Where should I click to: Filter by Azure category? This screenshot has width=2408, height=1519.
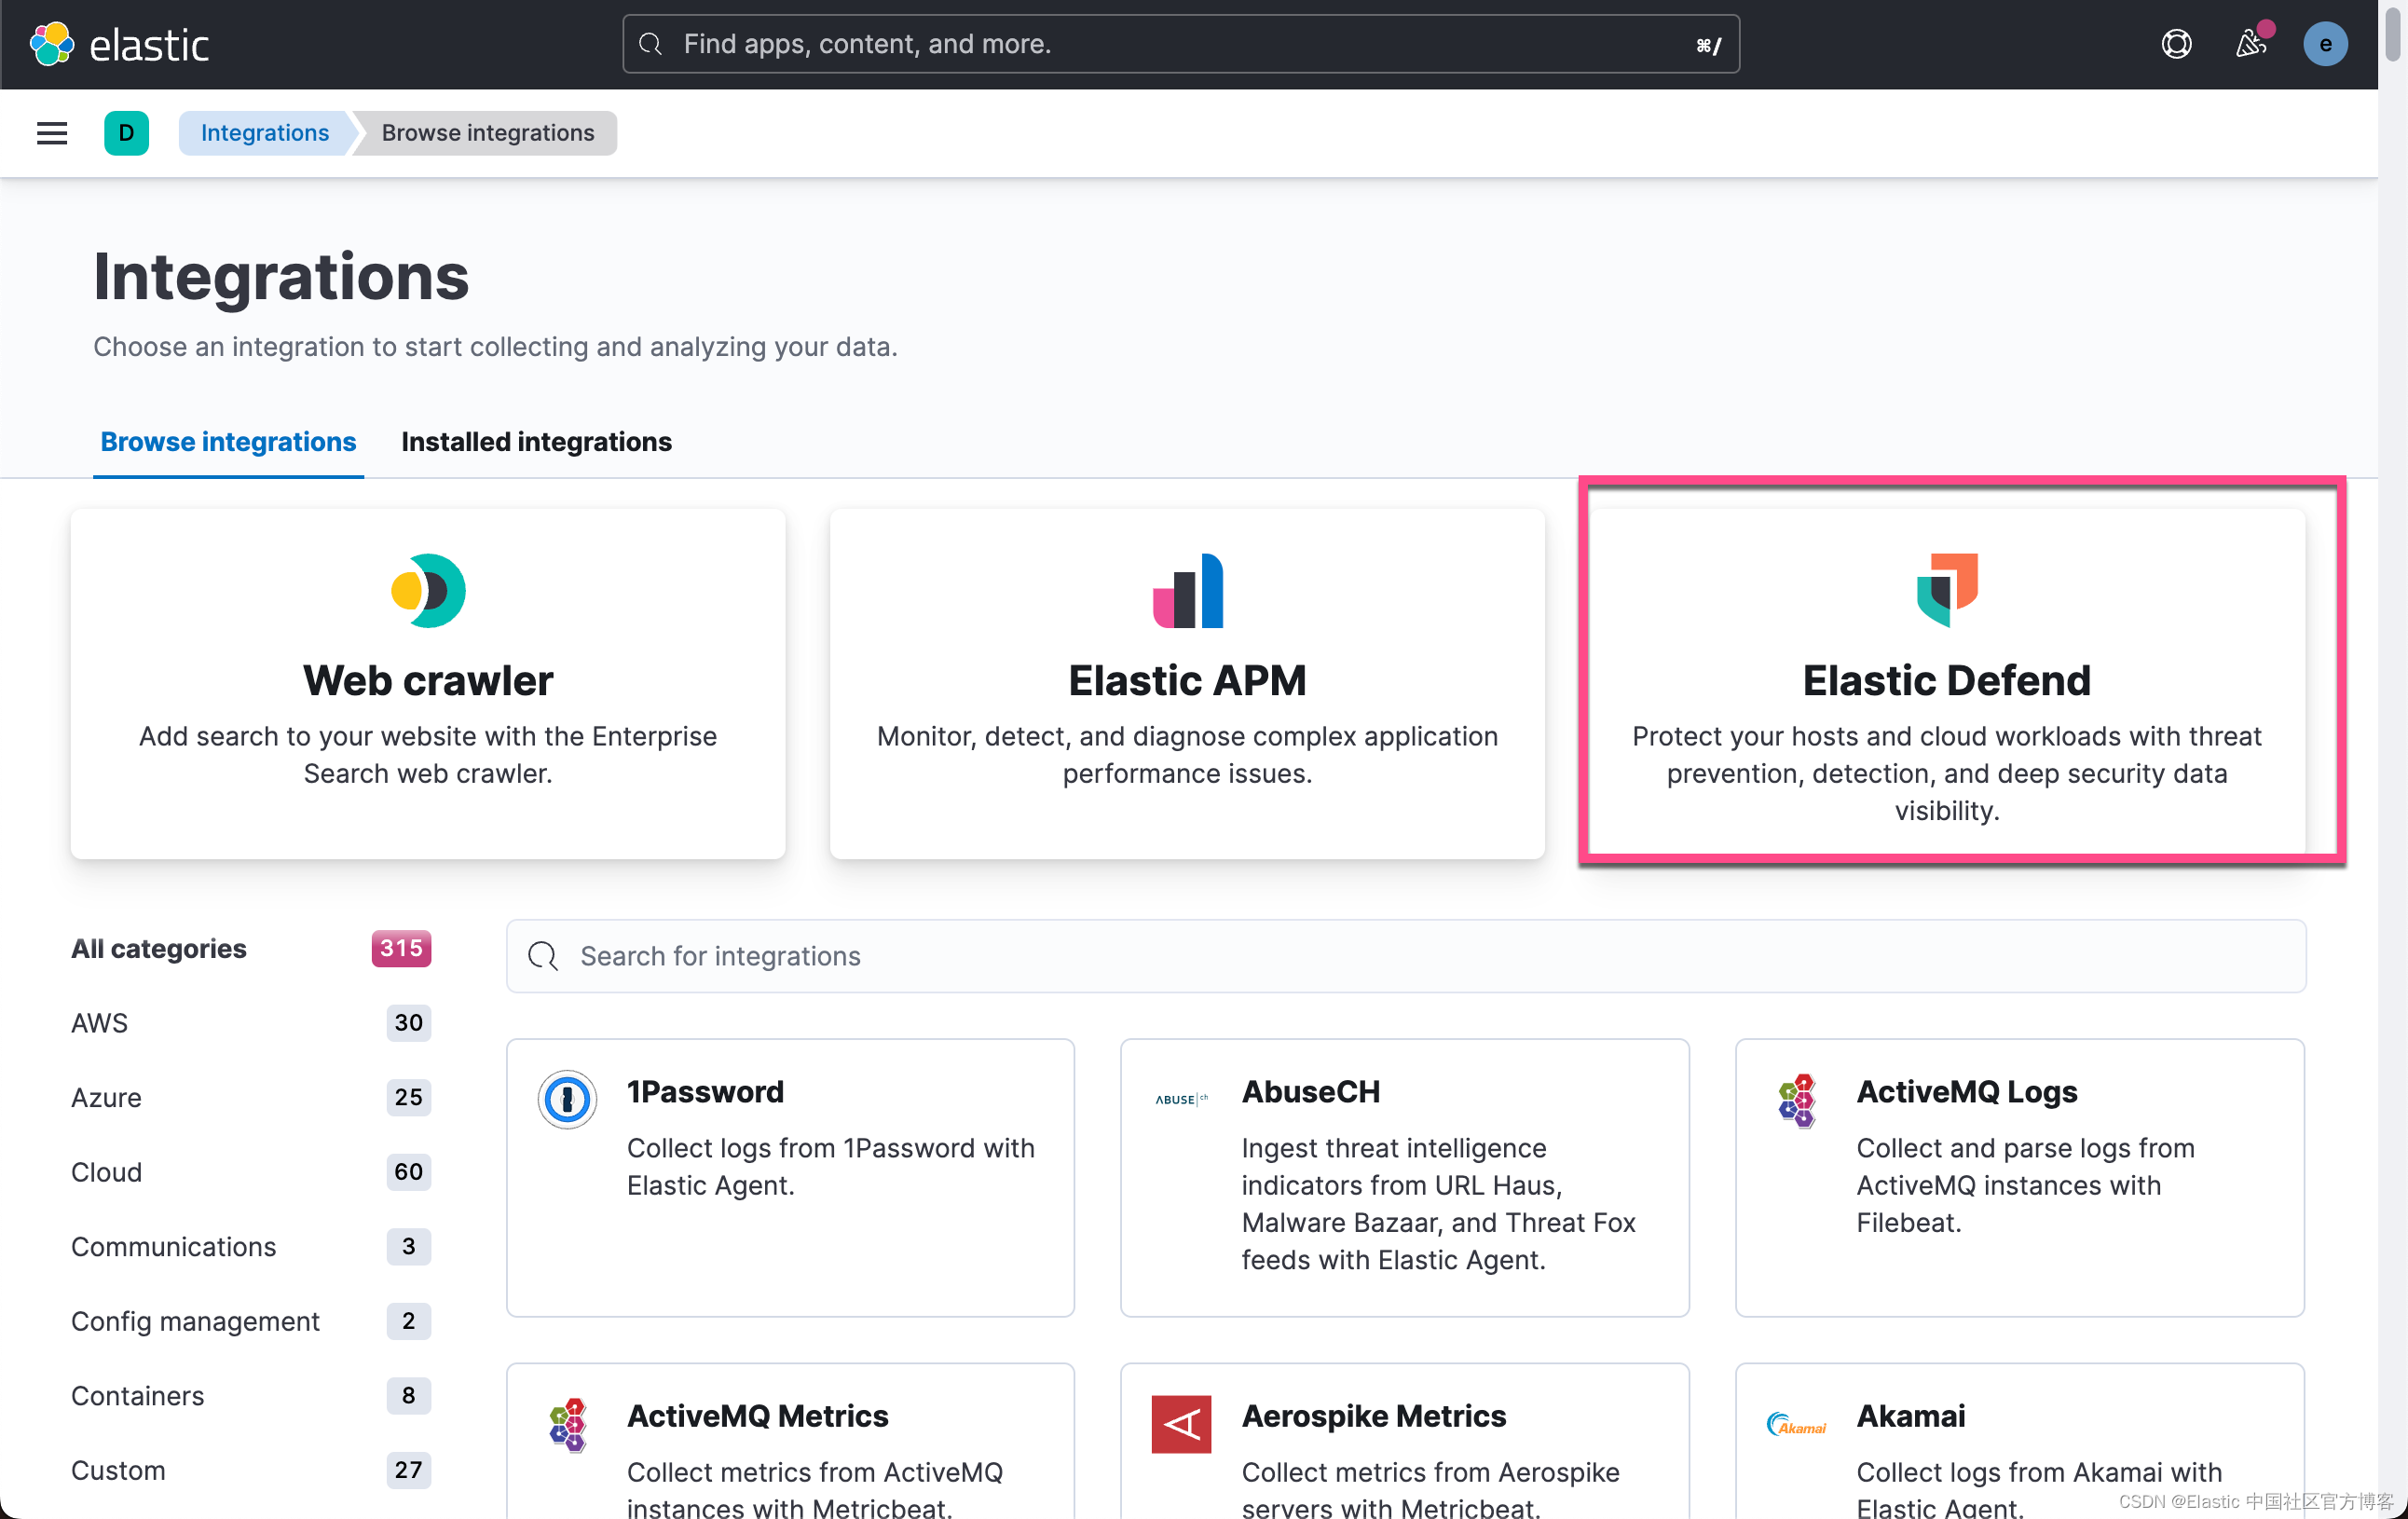point(251,1097)
